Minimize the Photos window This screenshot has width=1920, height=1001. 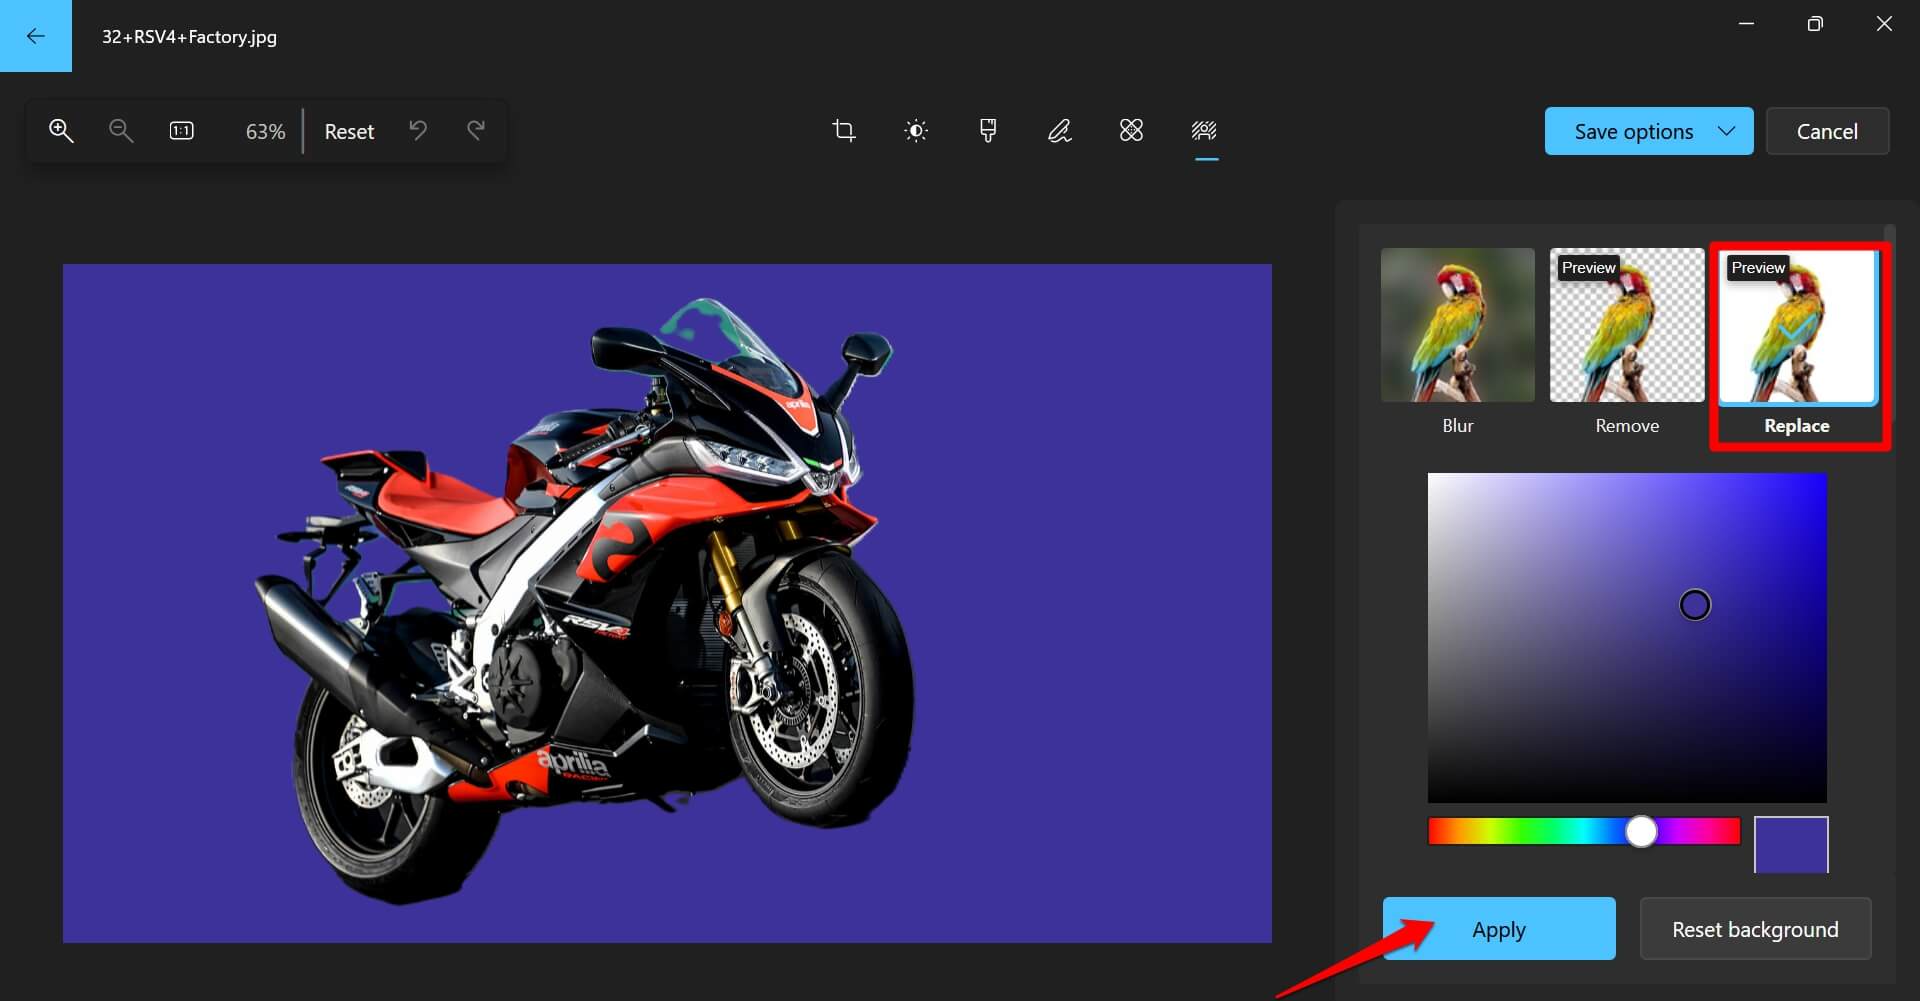[x=1746, y=24]
